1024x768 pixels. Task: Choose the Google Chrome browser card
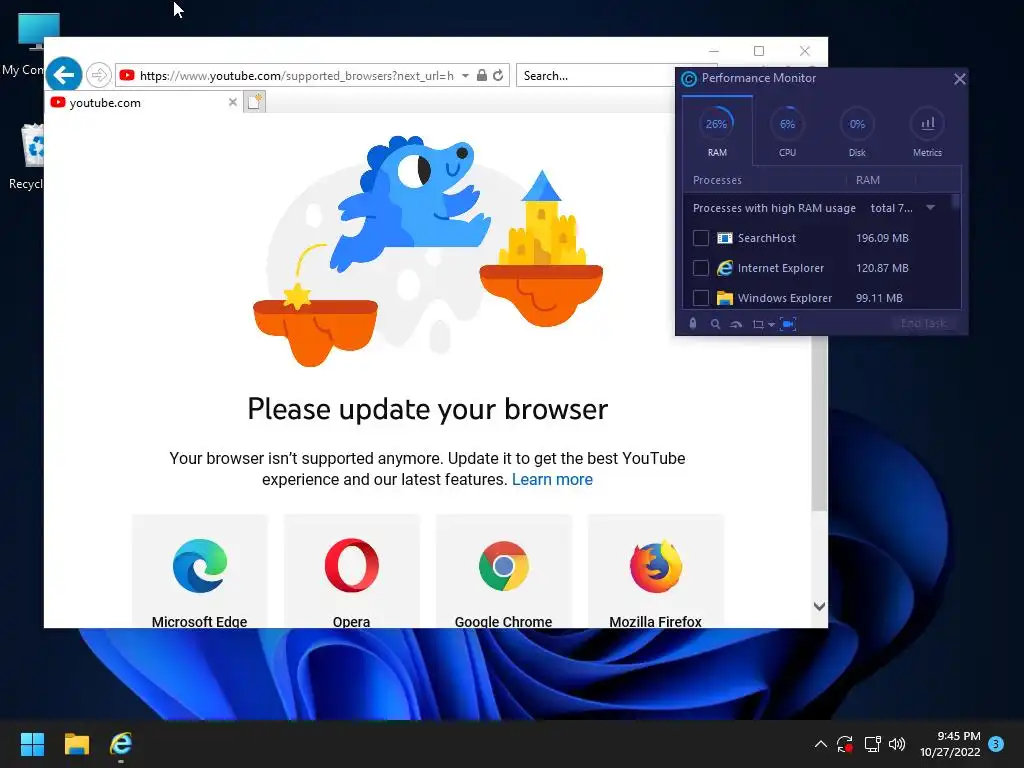point(504,571)
